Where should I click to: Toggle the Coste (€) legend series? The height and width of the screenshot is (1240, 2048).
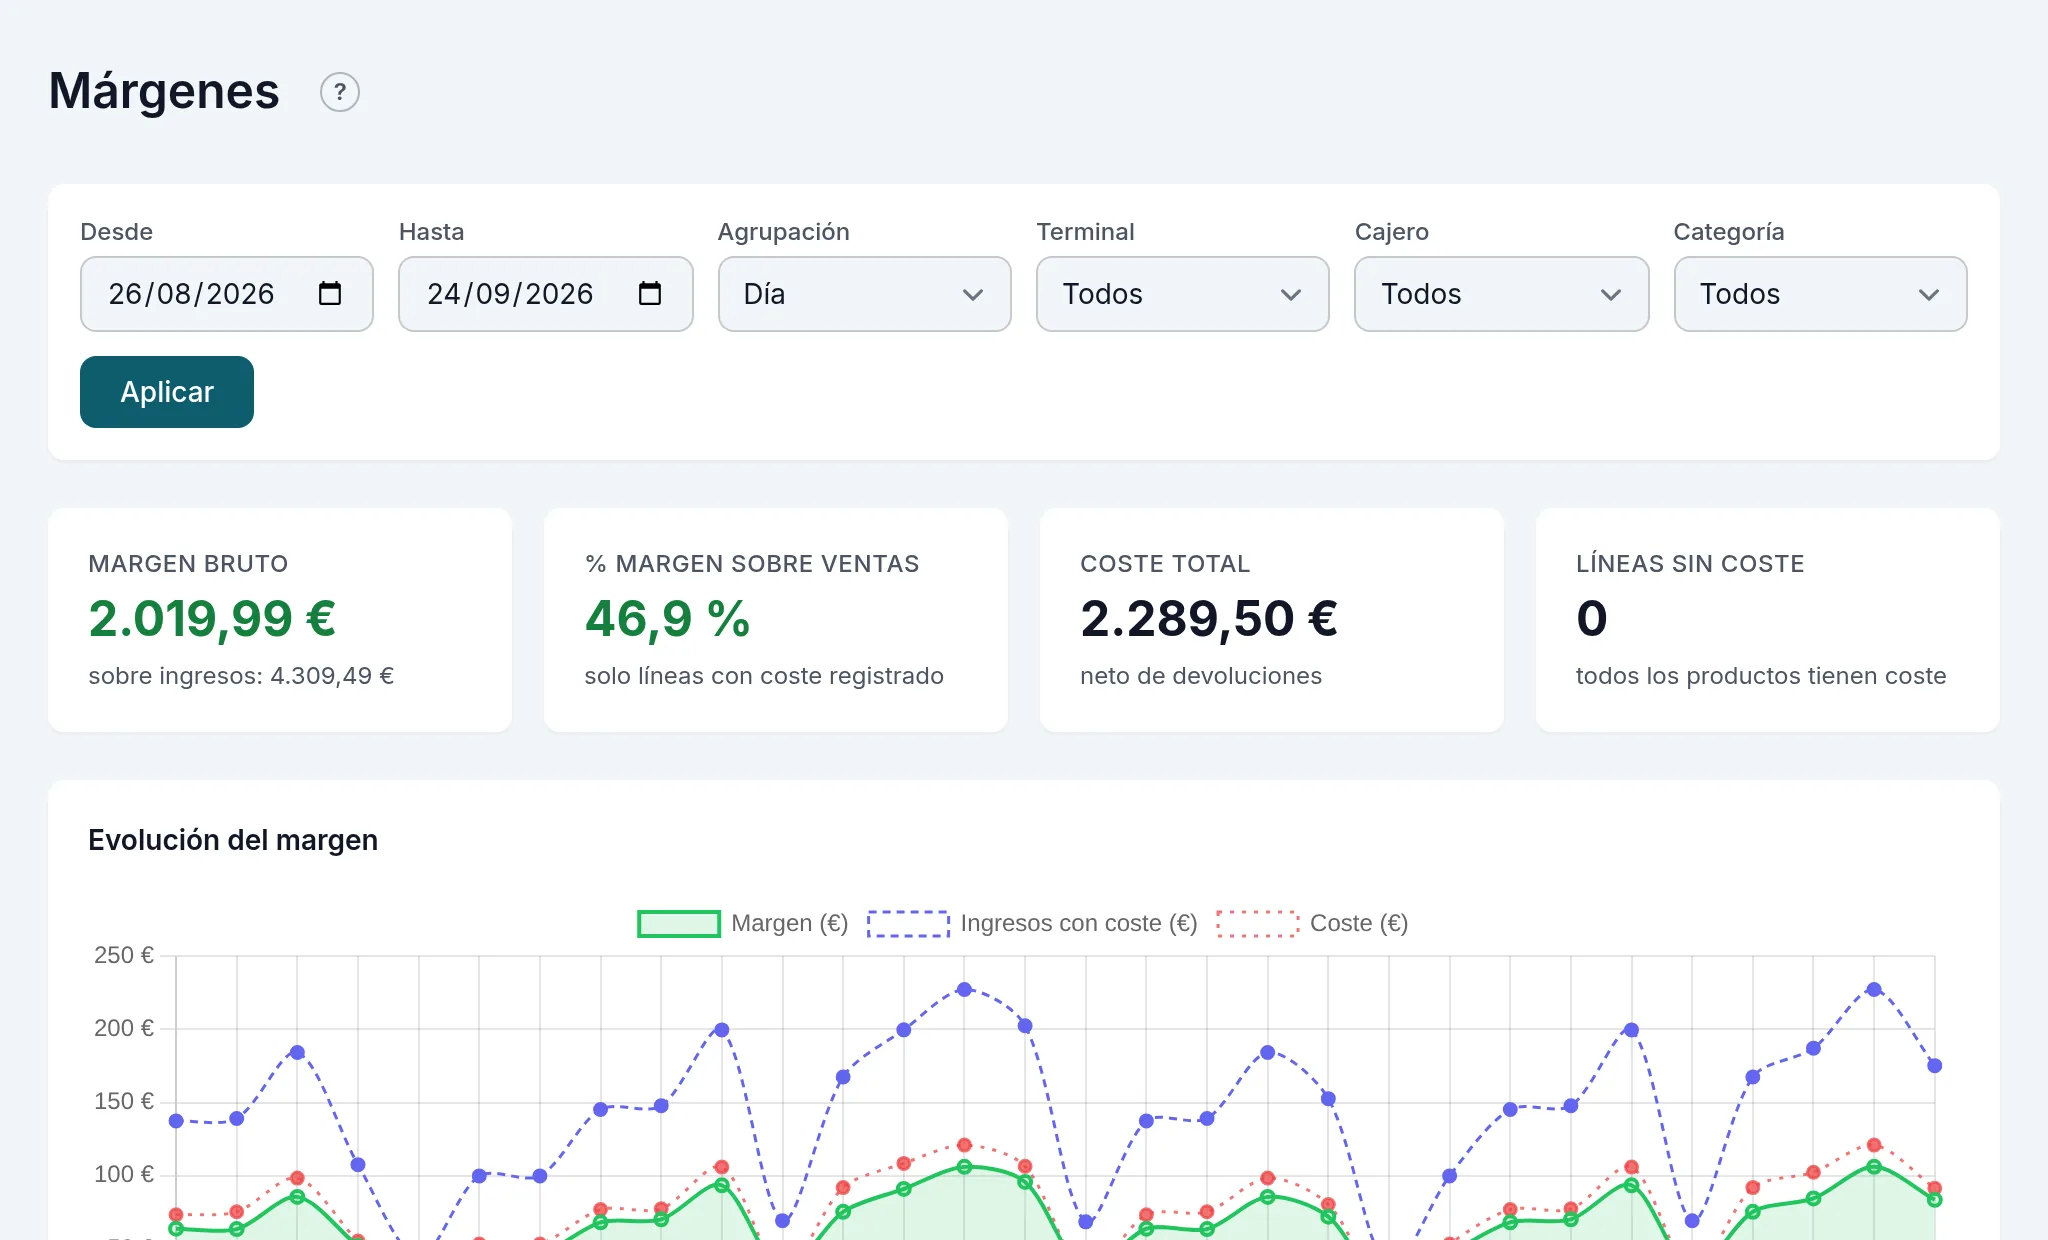click(x=1312, y=923)
